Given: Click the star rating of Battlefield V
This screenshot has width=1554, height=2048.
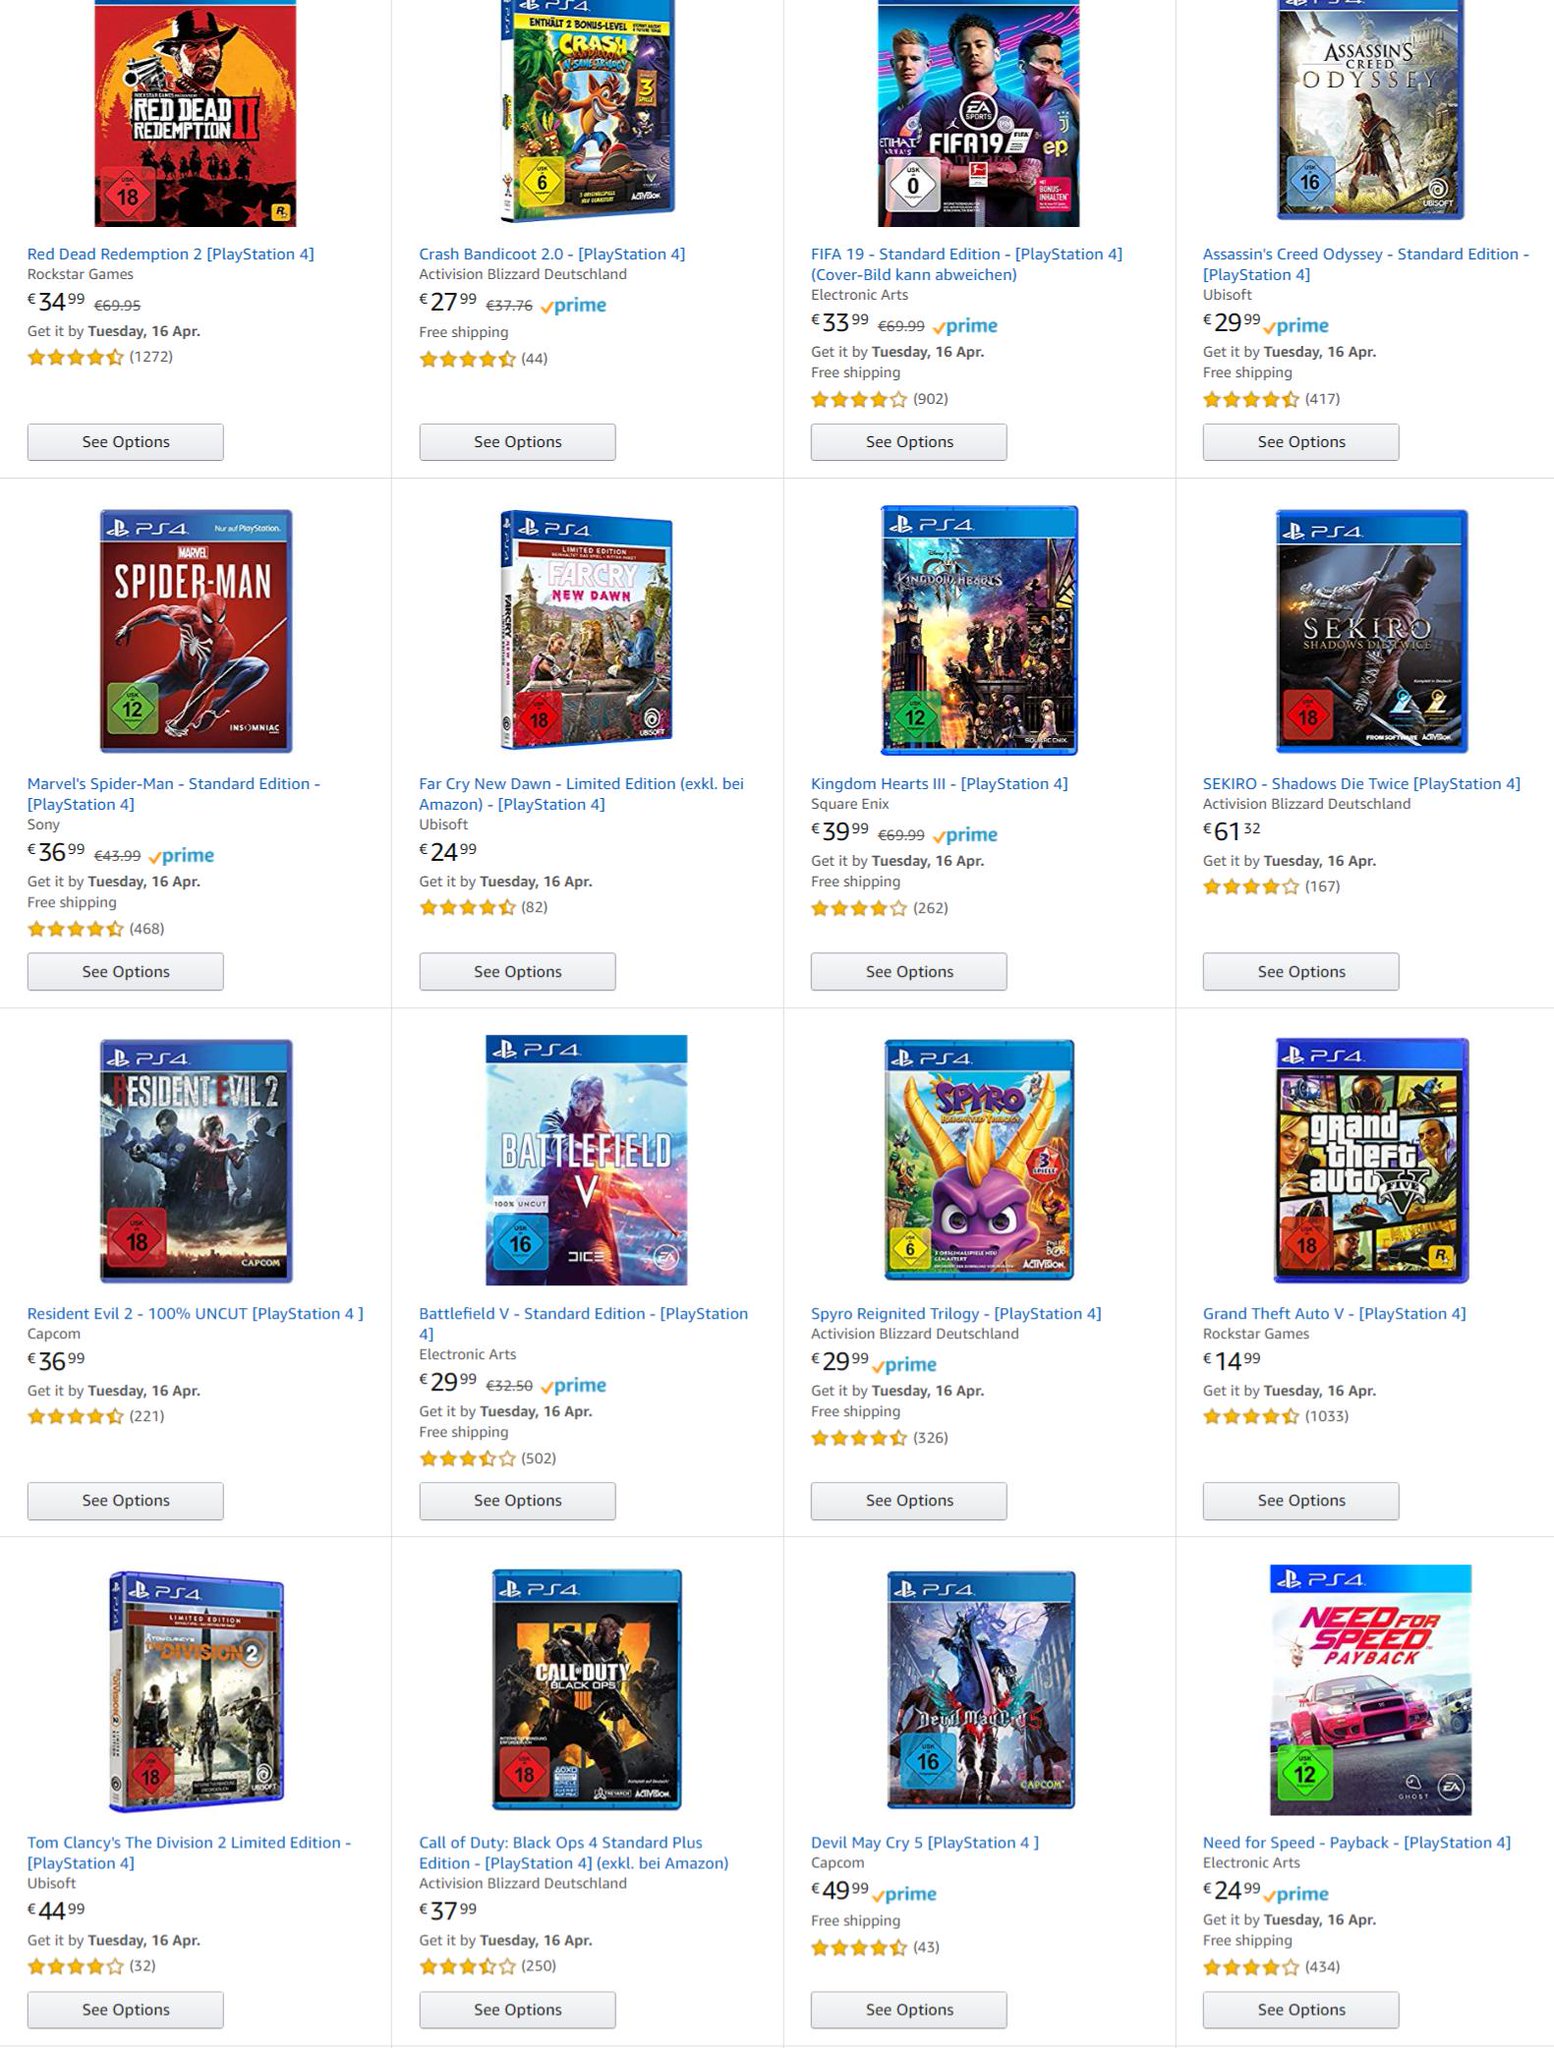Looking at the screenshot, I should tap(467, 1458).
